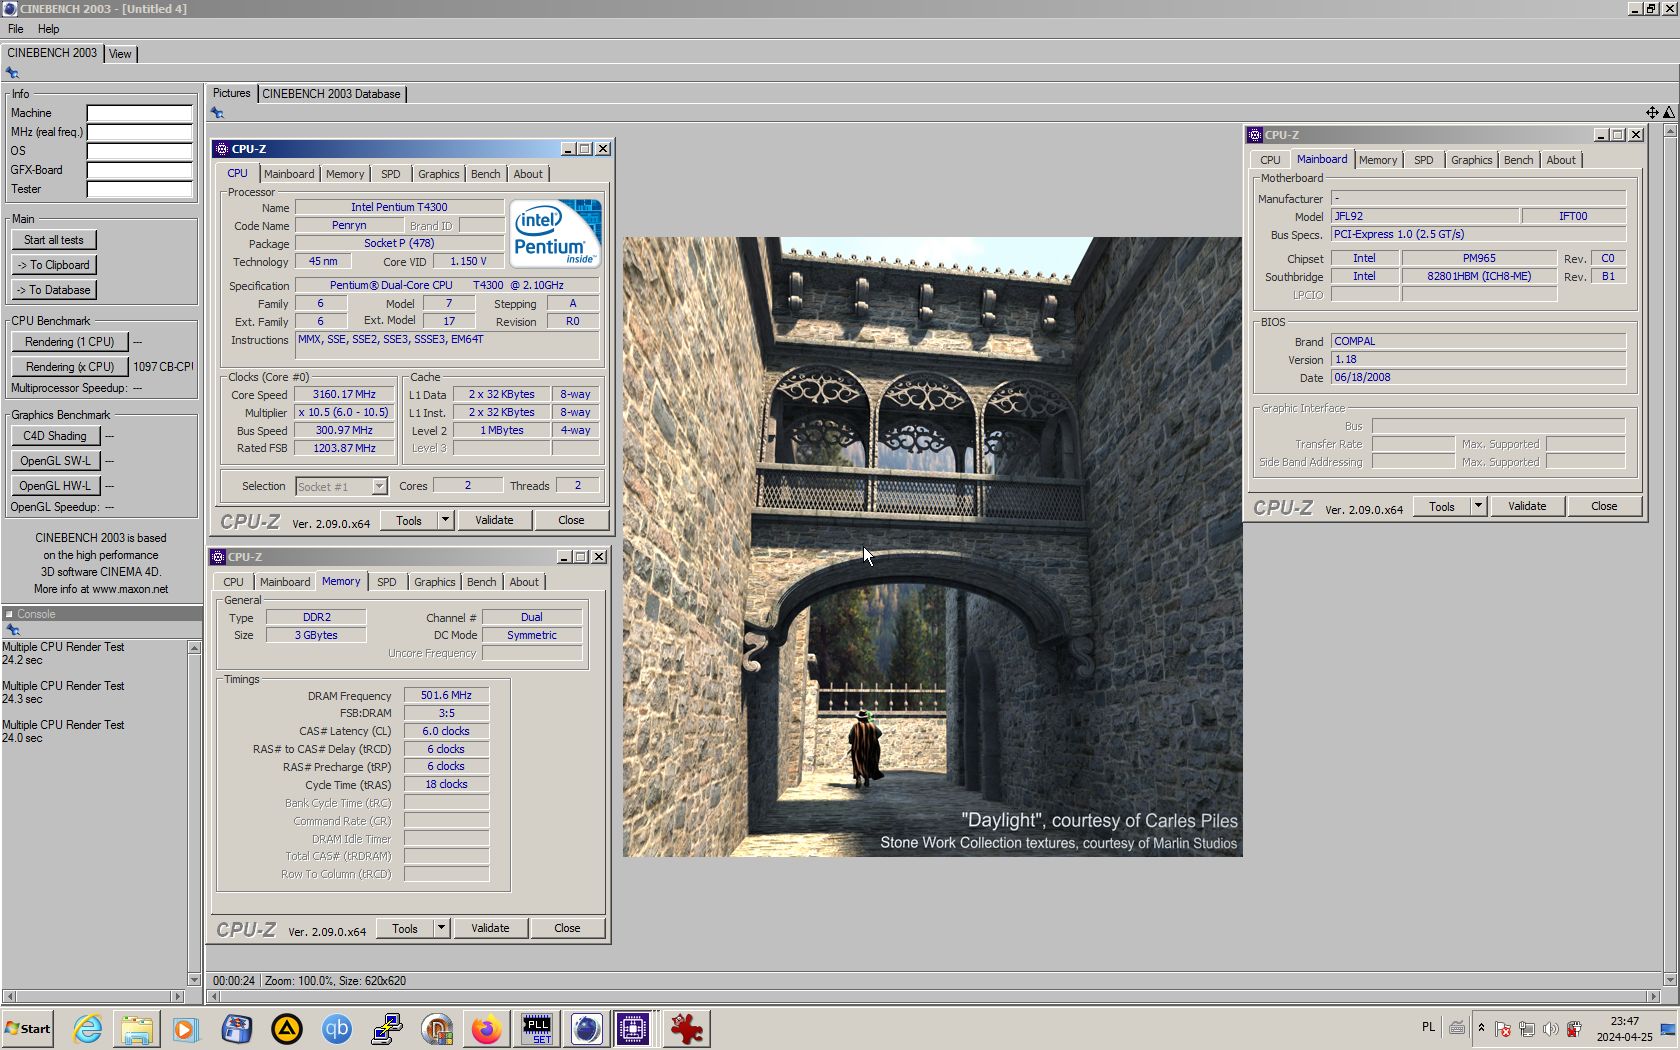Viewport: 1680px width, 1050px height.
Task: Click Tools button in CPU-Z Mainboard window
Action: pos(1441,506)
